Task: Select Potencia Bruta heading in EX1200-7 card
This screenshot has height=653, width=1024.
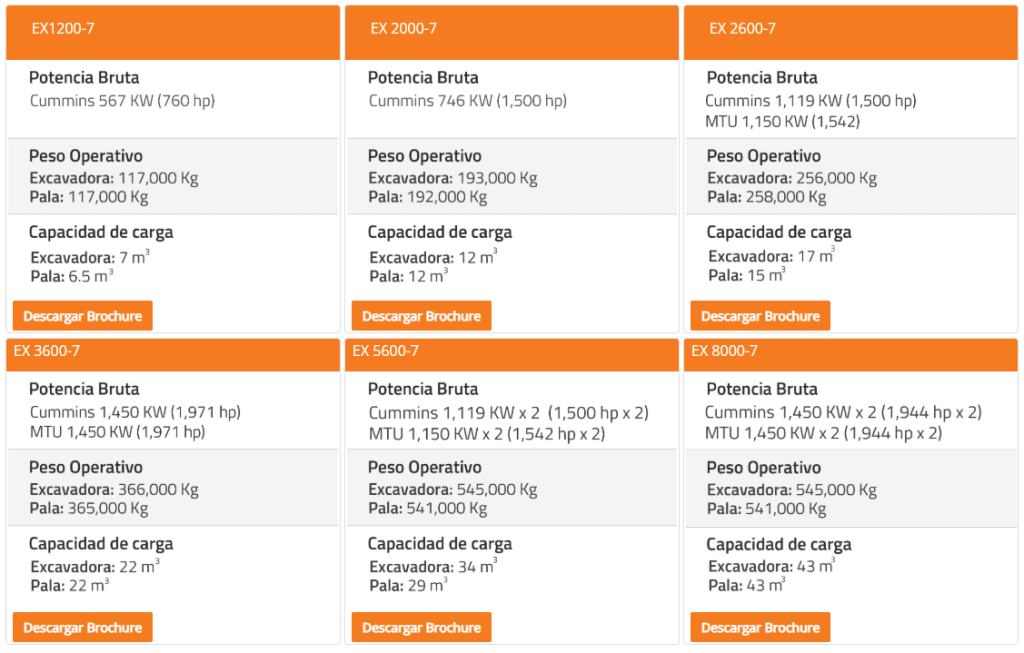Action: point(84,78)
